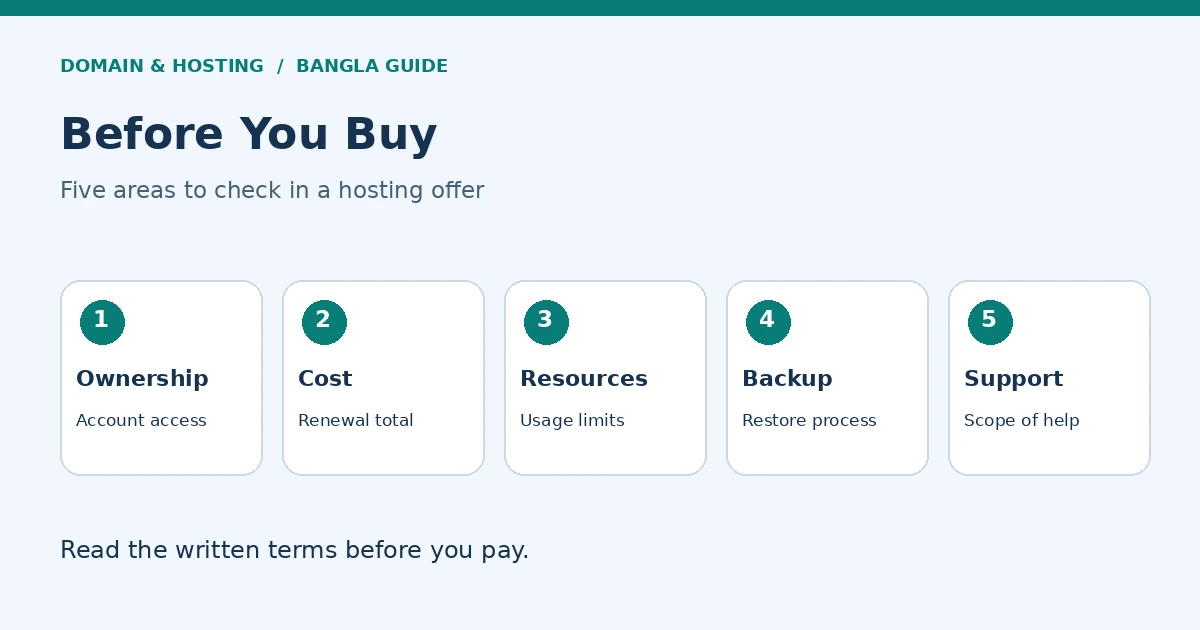This screenshot has width=1200, height=630.
Task: Open the Backup card heading
Action: pos(787,379)
